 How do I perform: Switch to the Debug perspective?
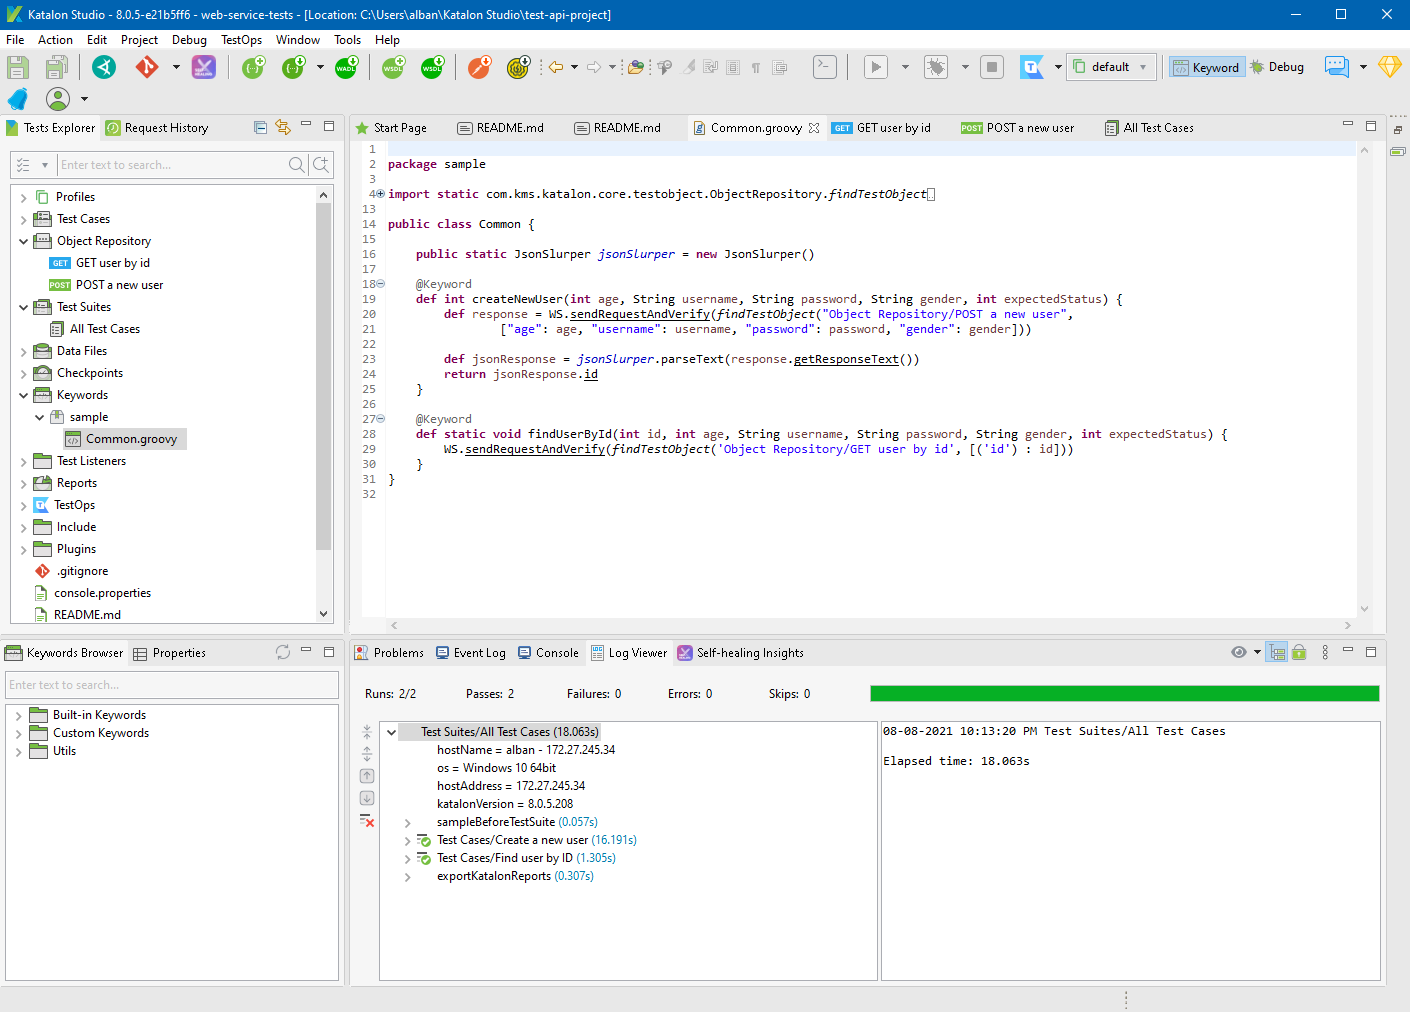(1277, 67)
